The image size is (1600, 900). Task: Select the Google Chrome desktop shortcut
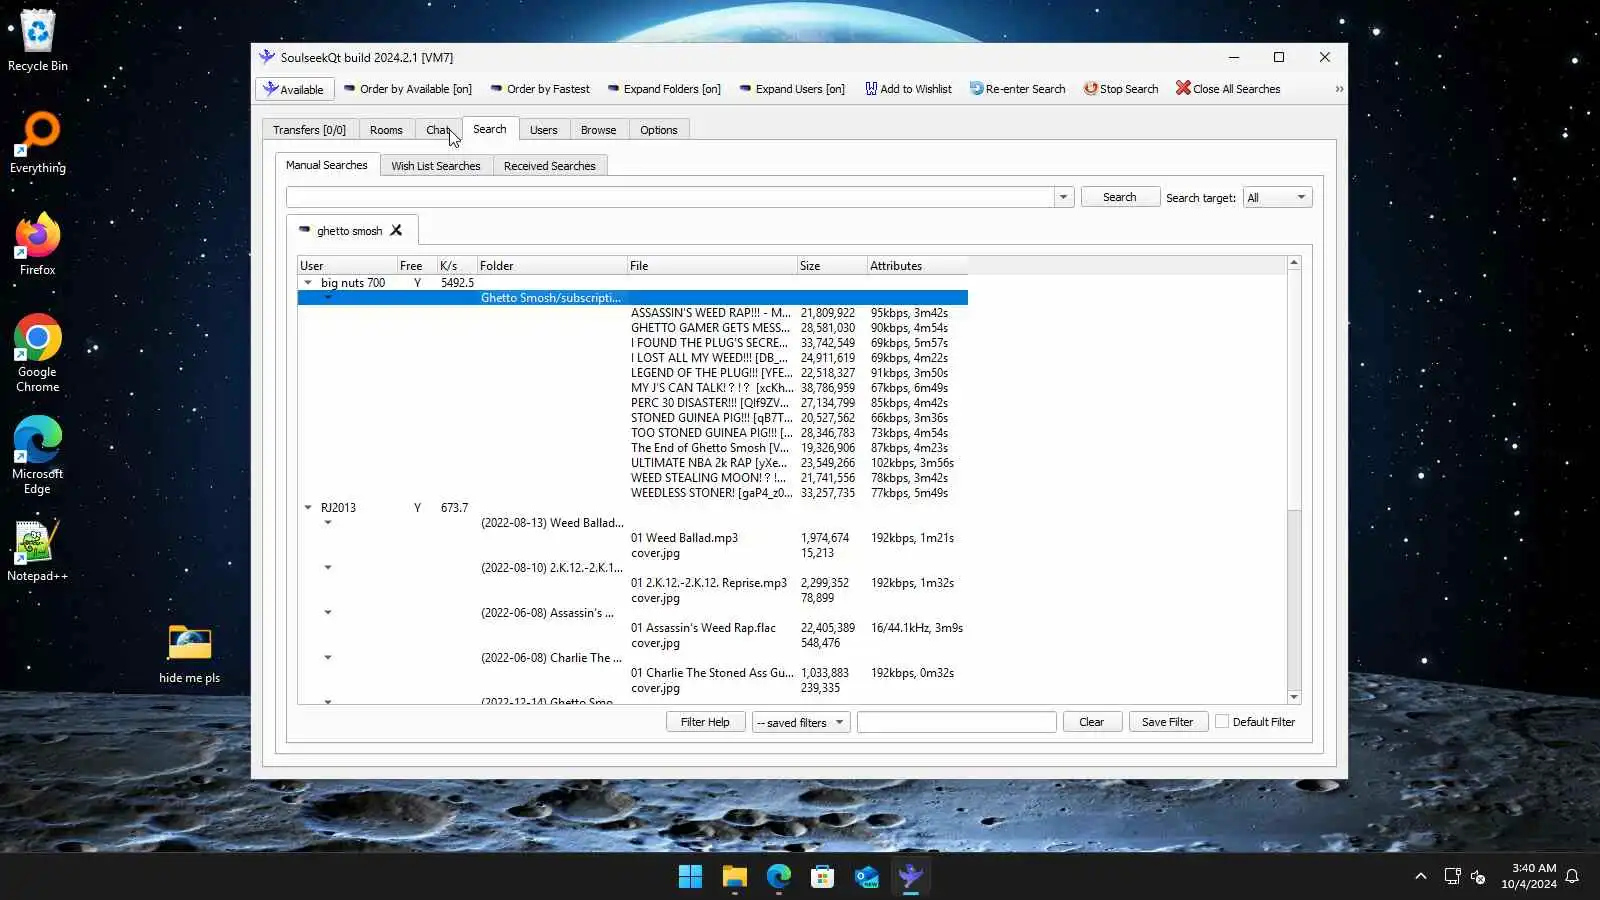click(38, 352)
